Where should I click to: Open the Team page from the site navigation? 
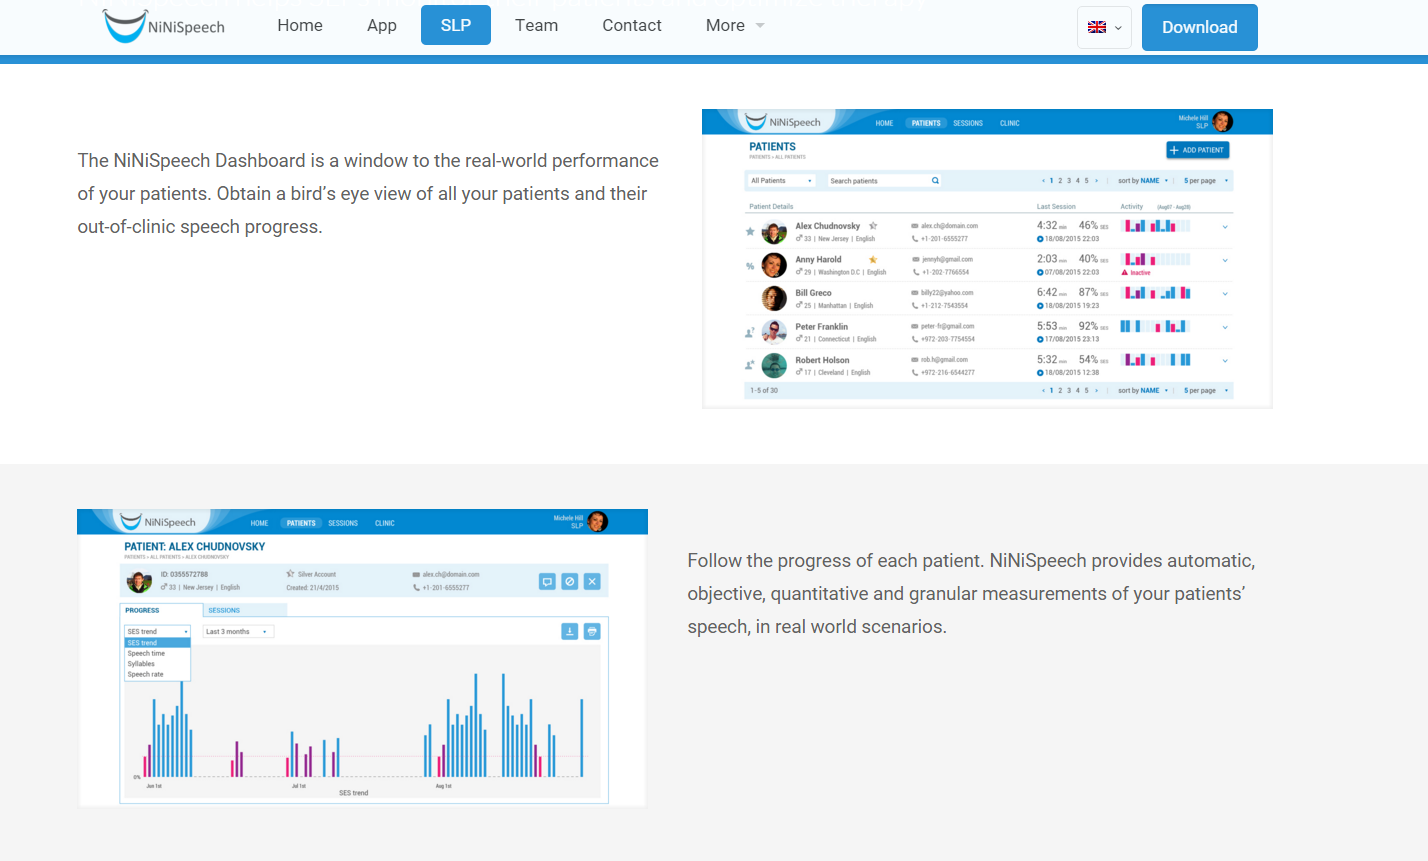point(536,25)
